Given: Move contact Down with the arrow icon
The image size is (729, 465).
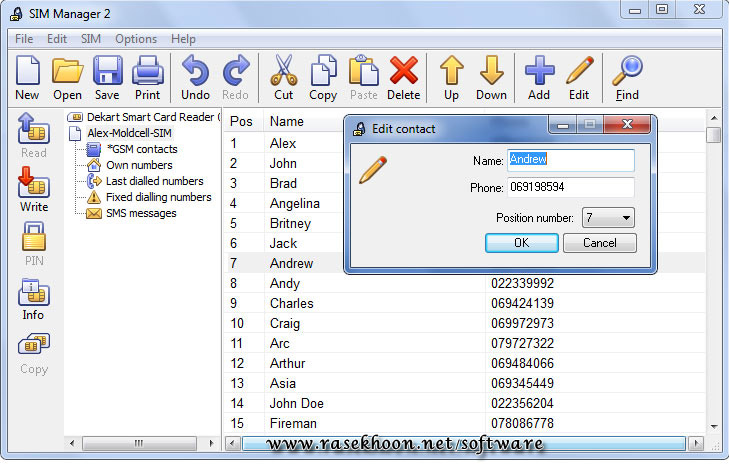Looking at the screenshot, I should pos(491,77).
